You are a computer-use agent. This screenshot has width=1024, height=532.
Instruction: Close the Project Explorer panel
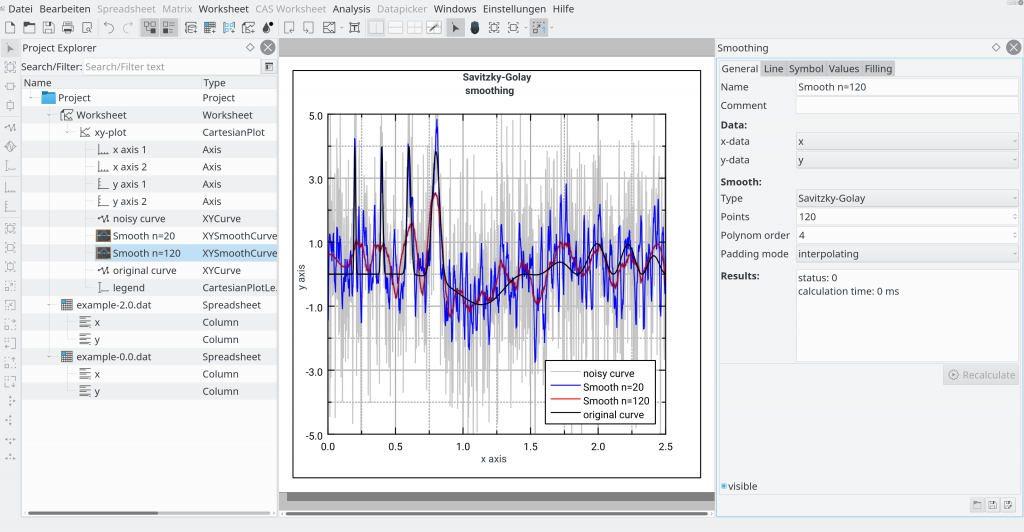[268, 47]
